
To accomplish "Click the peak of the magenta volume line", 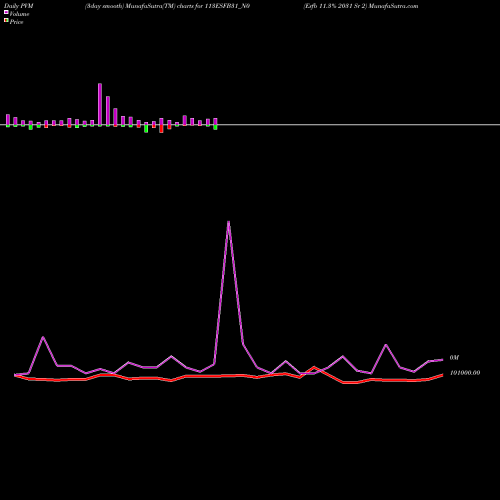I will 228,222.
